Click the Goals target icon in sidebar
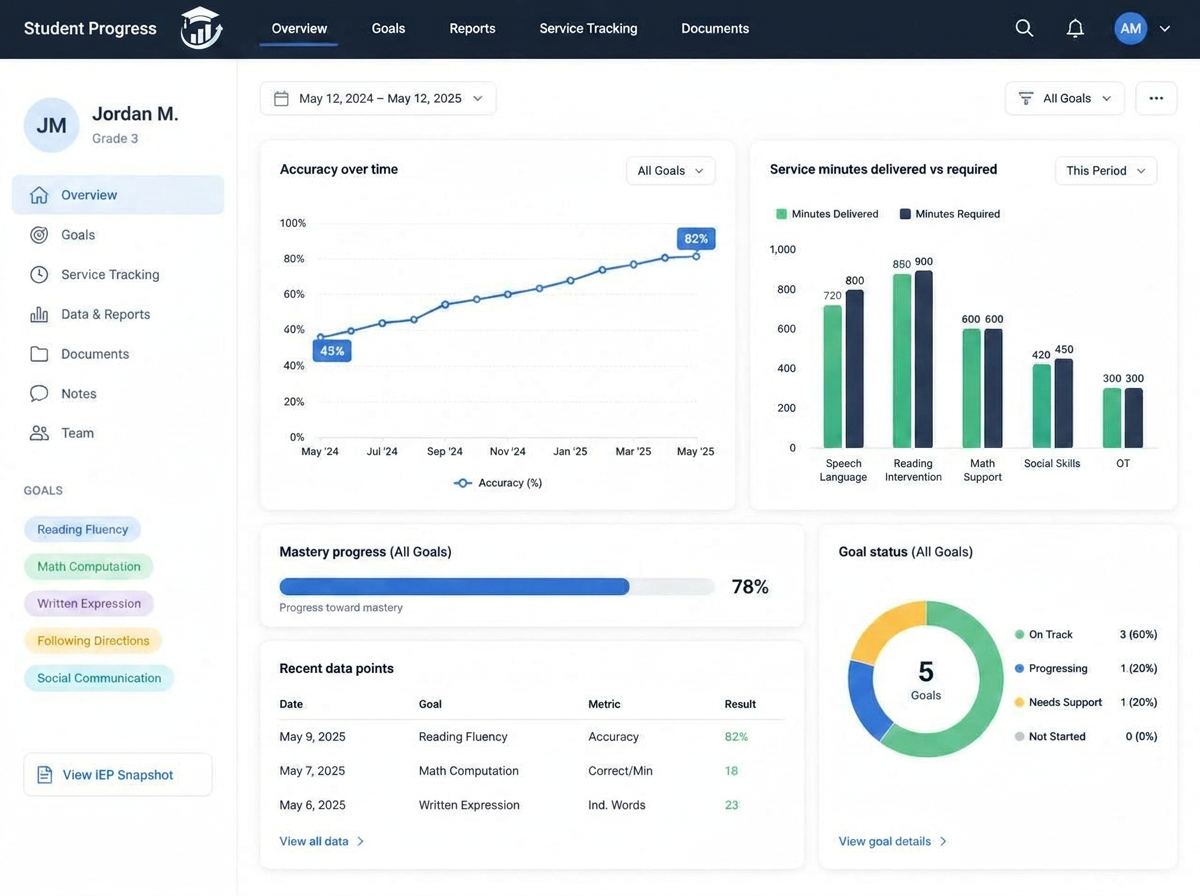 [x=39, y=235]
